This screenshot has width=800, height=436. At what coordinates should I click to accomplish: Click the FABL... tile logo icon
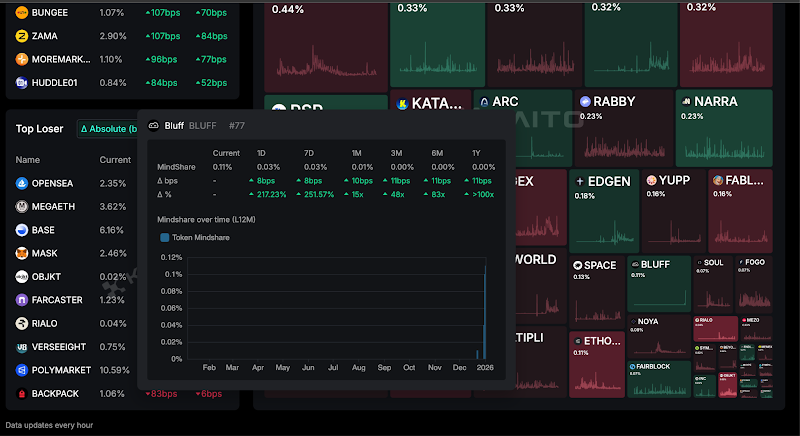(718, 180)
